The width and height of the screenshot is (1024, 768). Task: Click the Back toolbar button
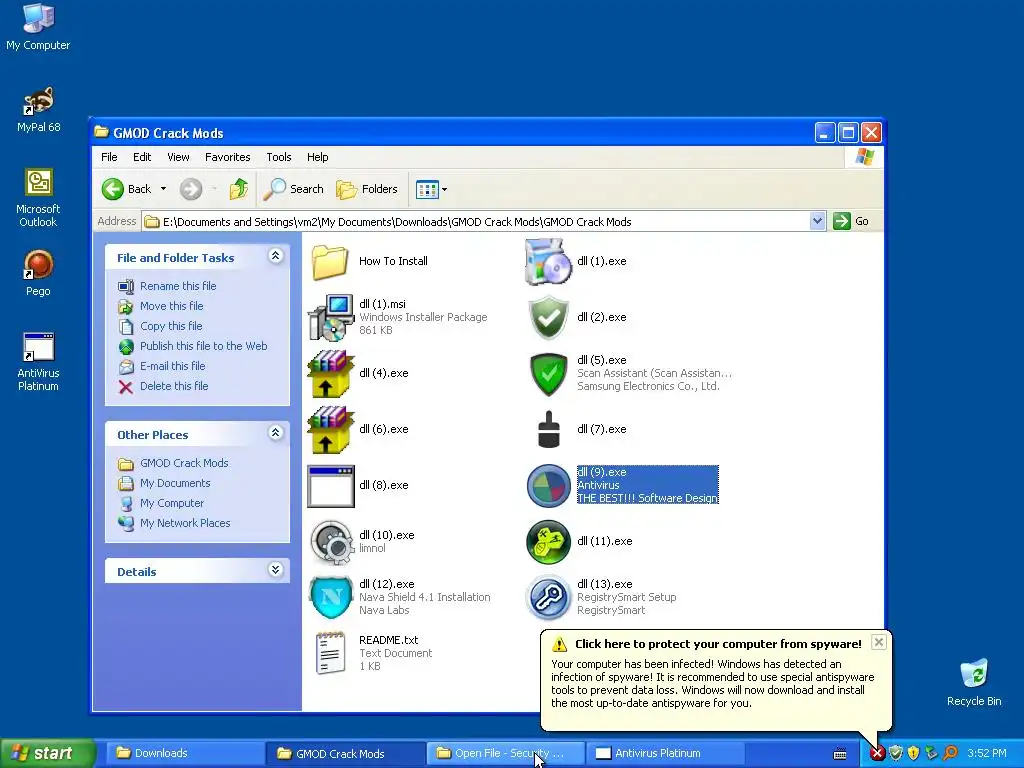127,189
